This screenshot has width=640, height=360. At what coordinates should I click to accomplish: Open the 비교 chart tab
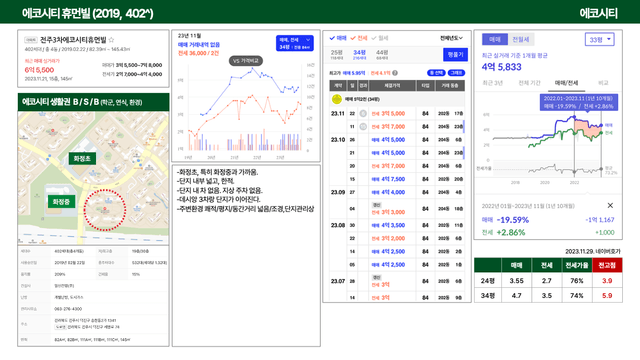[603, 83]
